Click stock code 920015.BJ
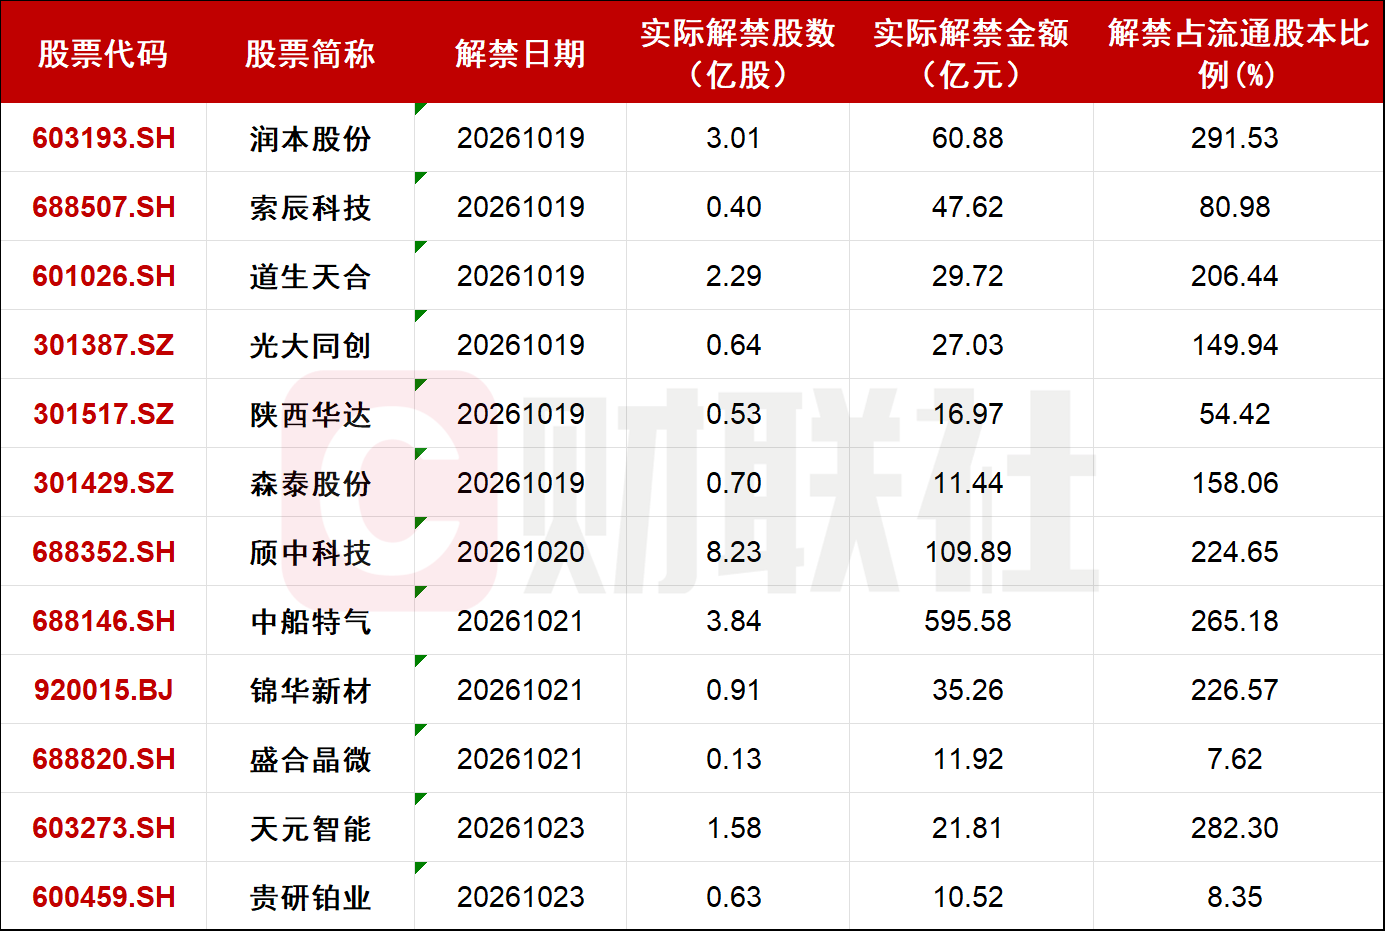This screenshot has width=1385, height=931. 104,690
